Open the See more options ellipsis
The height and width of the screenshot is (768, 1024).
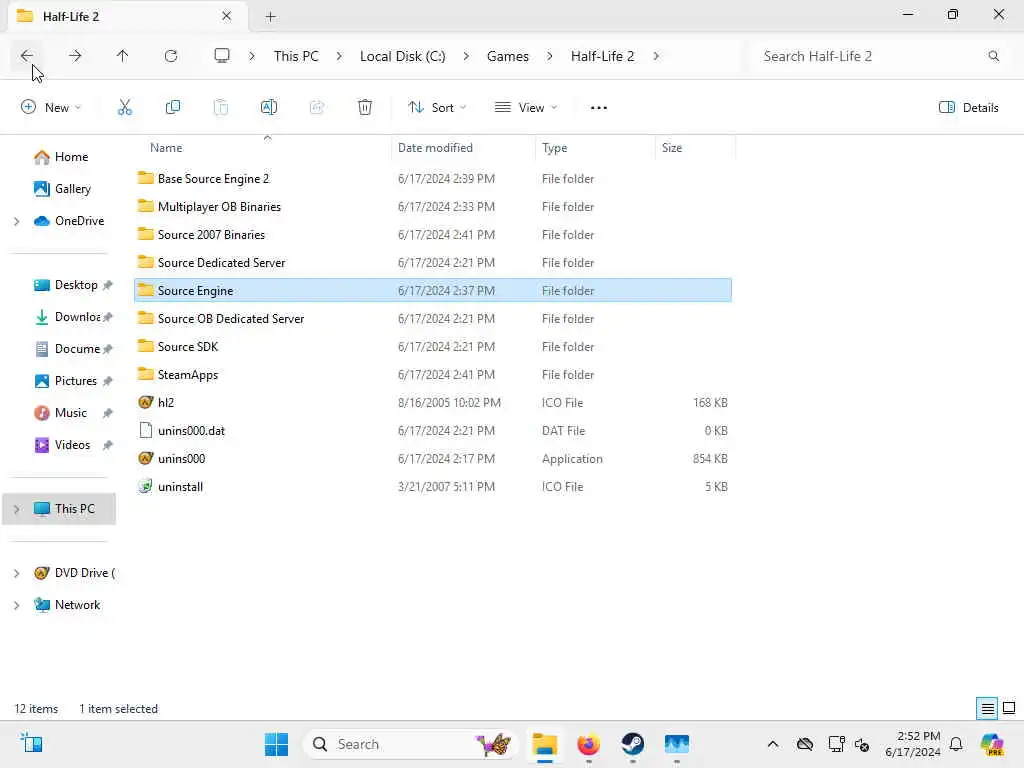click(599, 108)
